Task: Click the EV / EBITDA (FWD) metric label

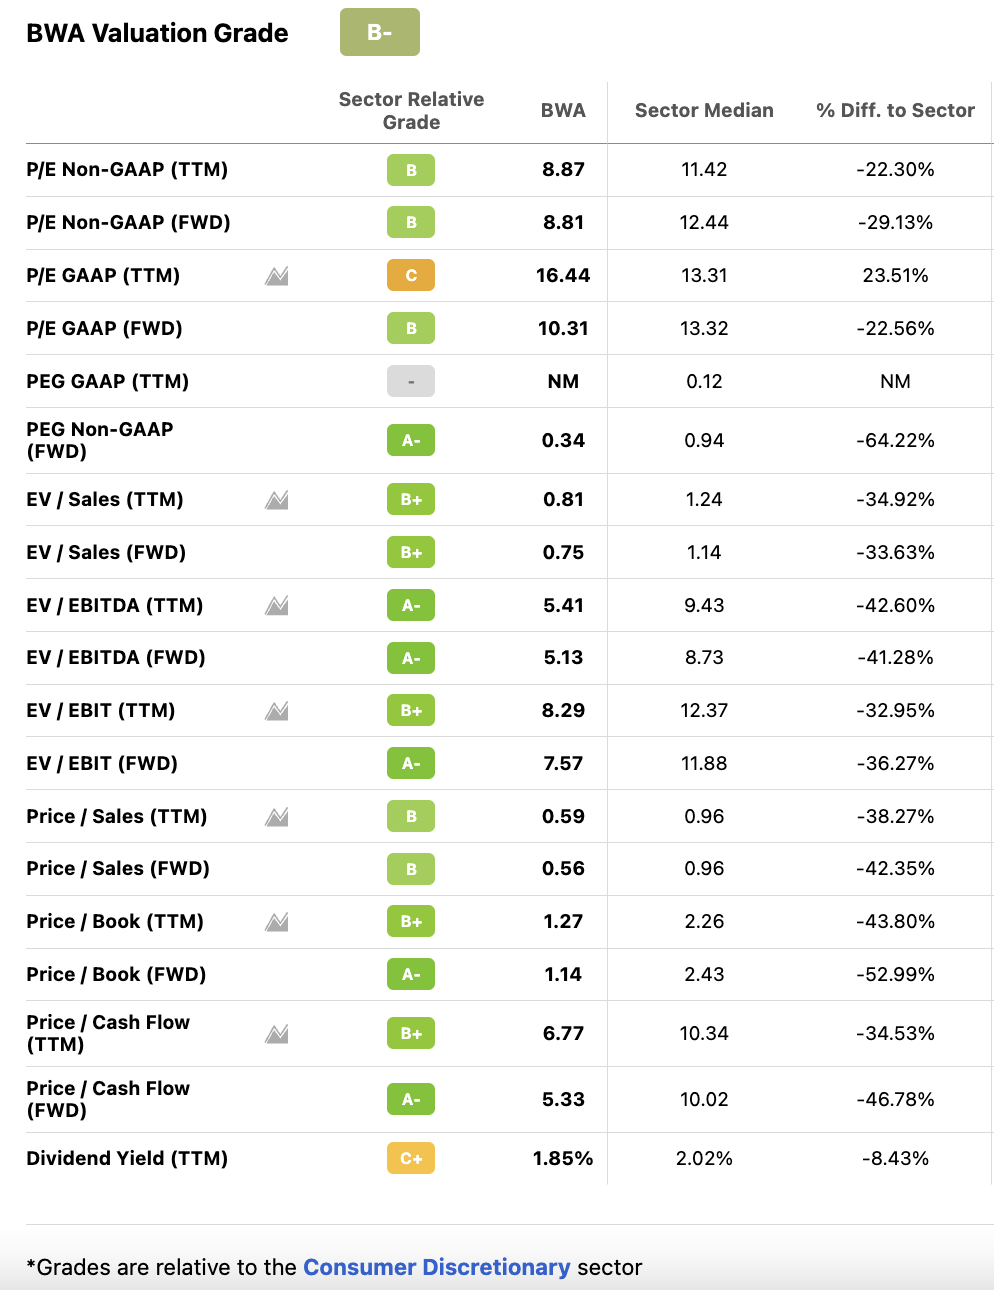Action: (116, 657)
